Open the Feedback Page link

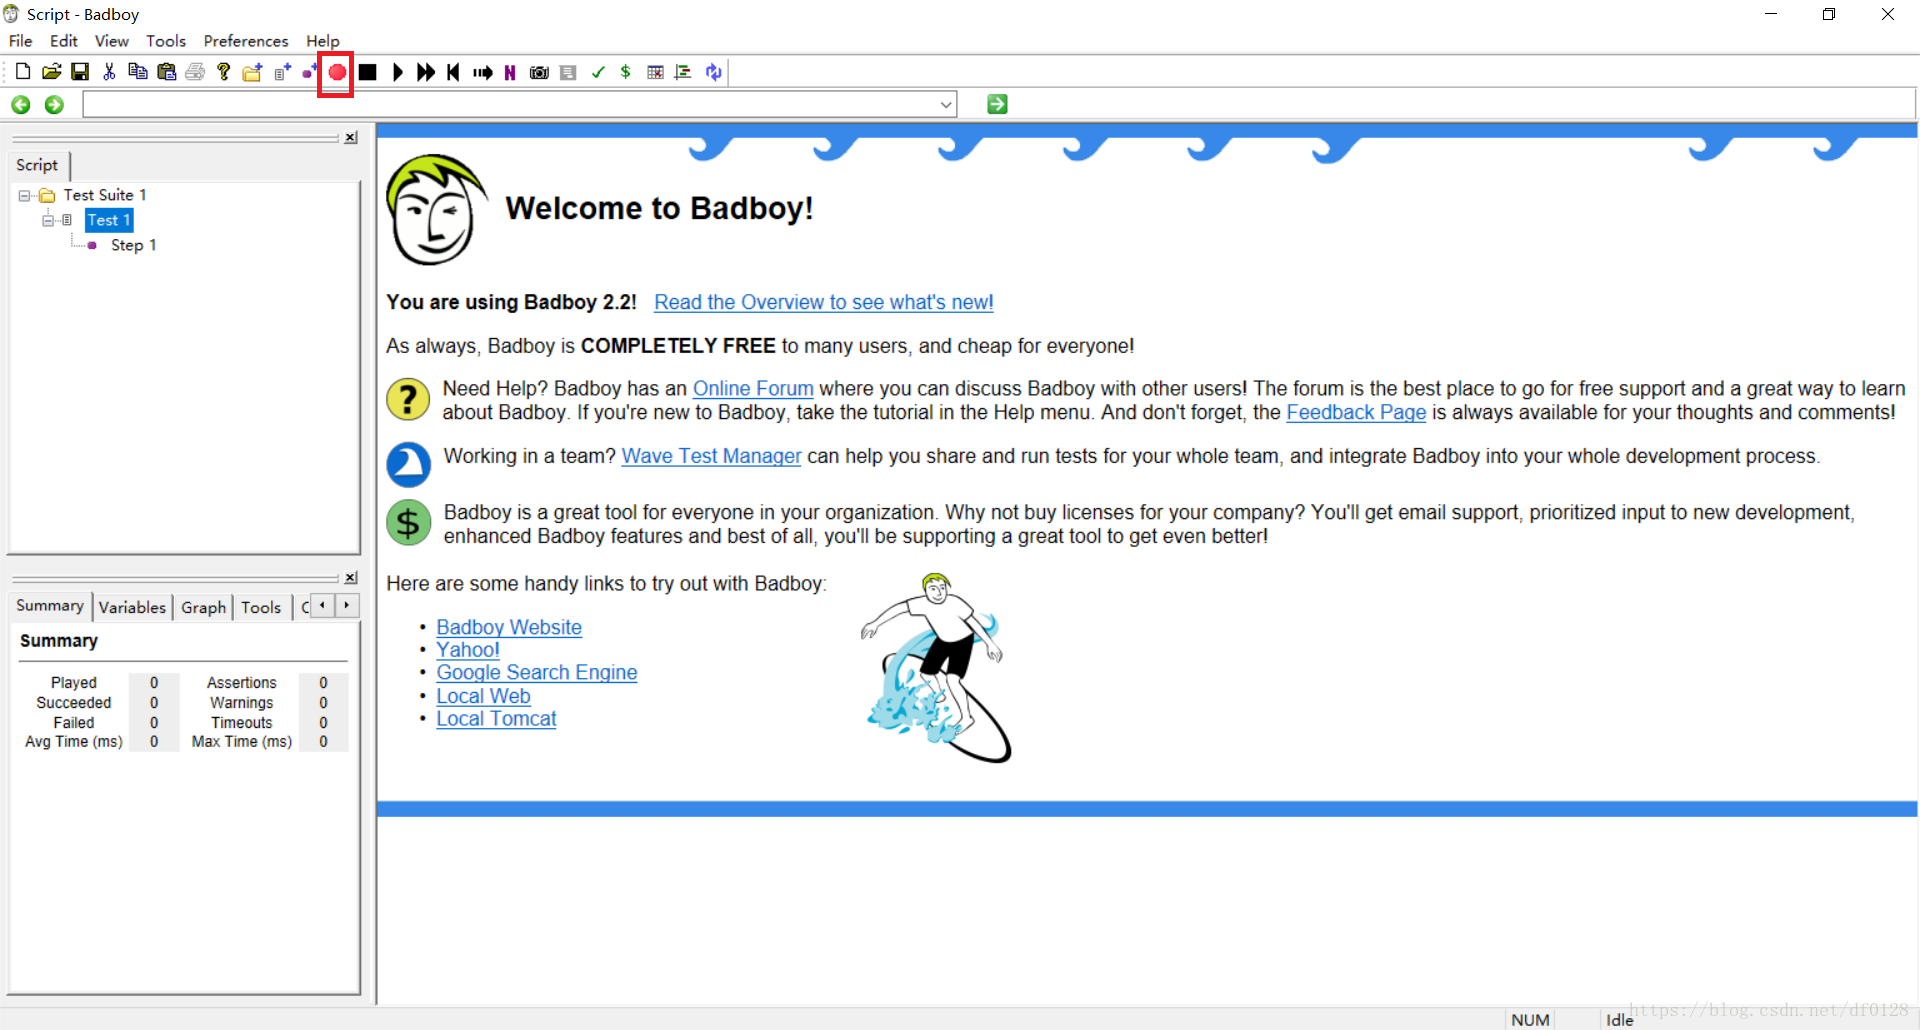[x=1356, y=412]
